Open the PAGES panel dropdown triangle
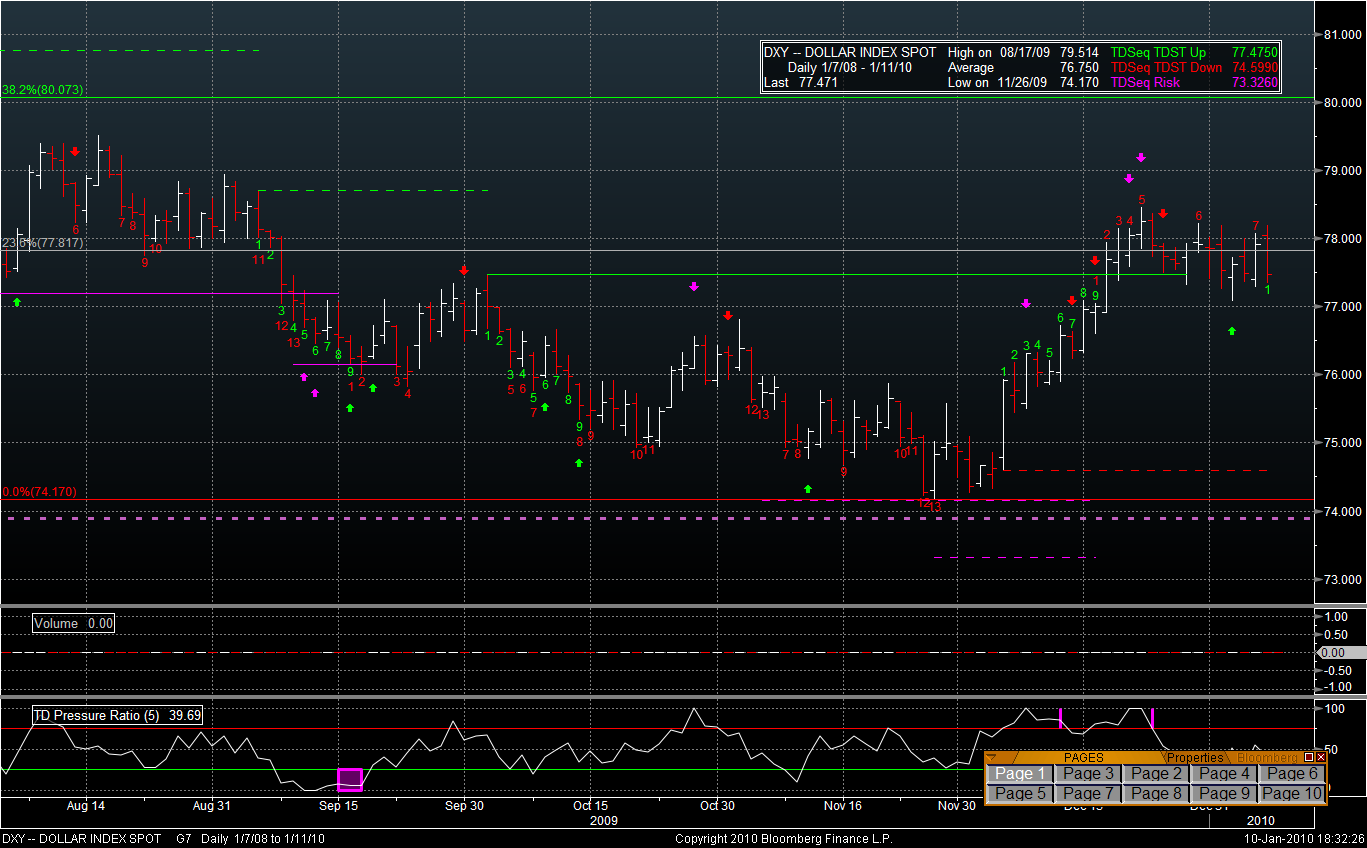This screenshot has height=848, width=1367. point(992,758)
